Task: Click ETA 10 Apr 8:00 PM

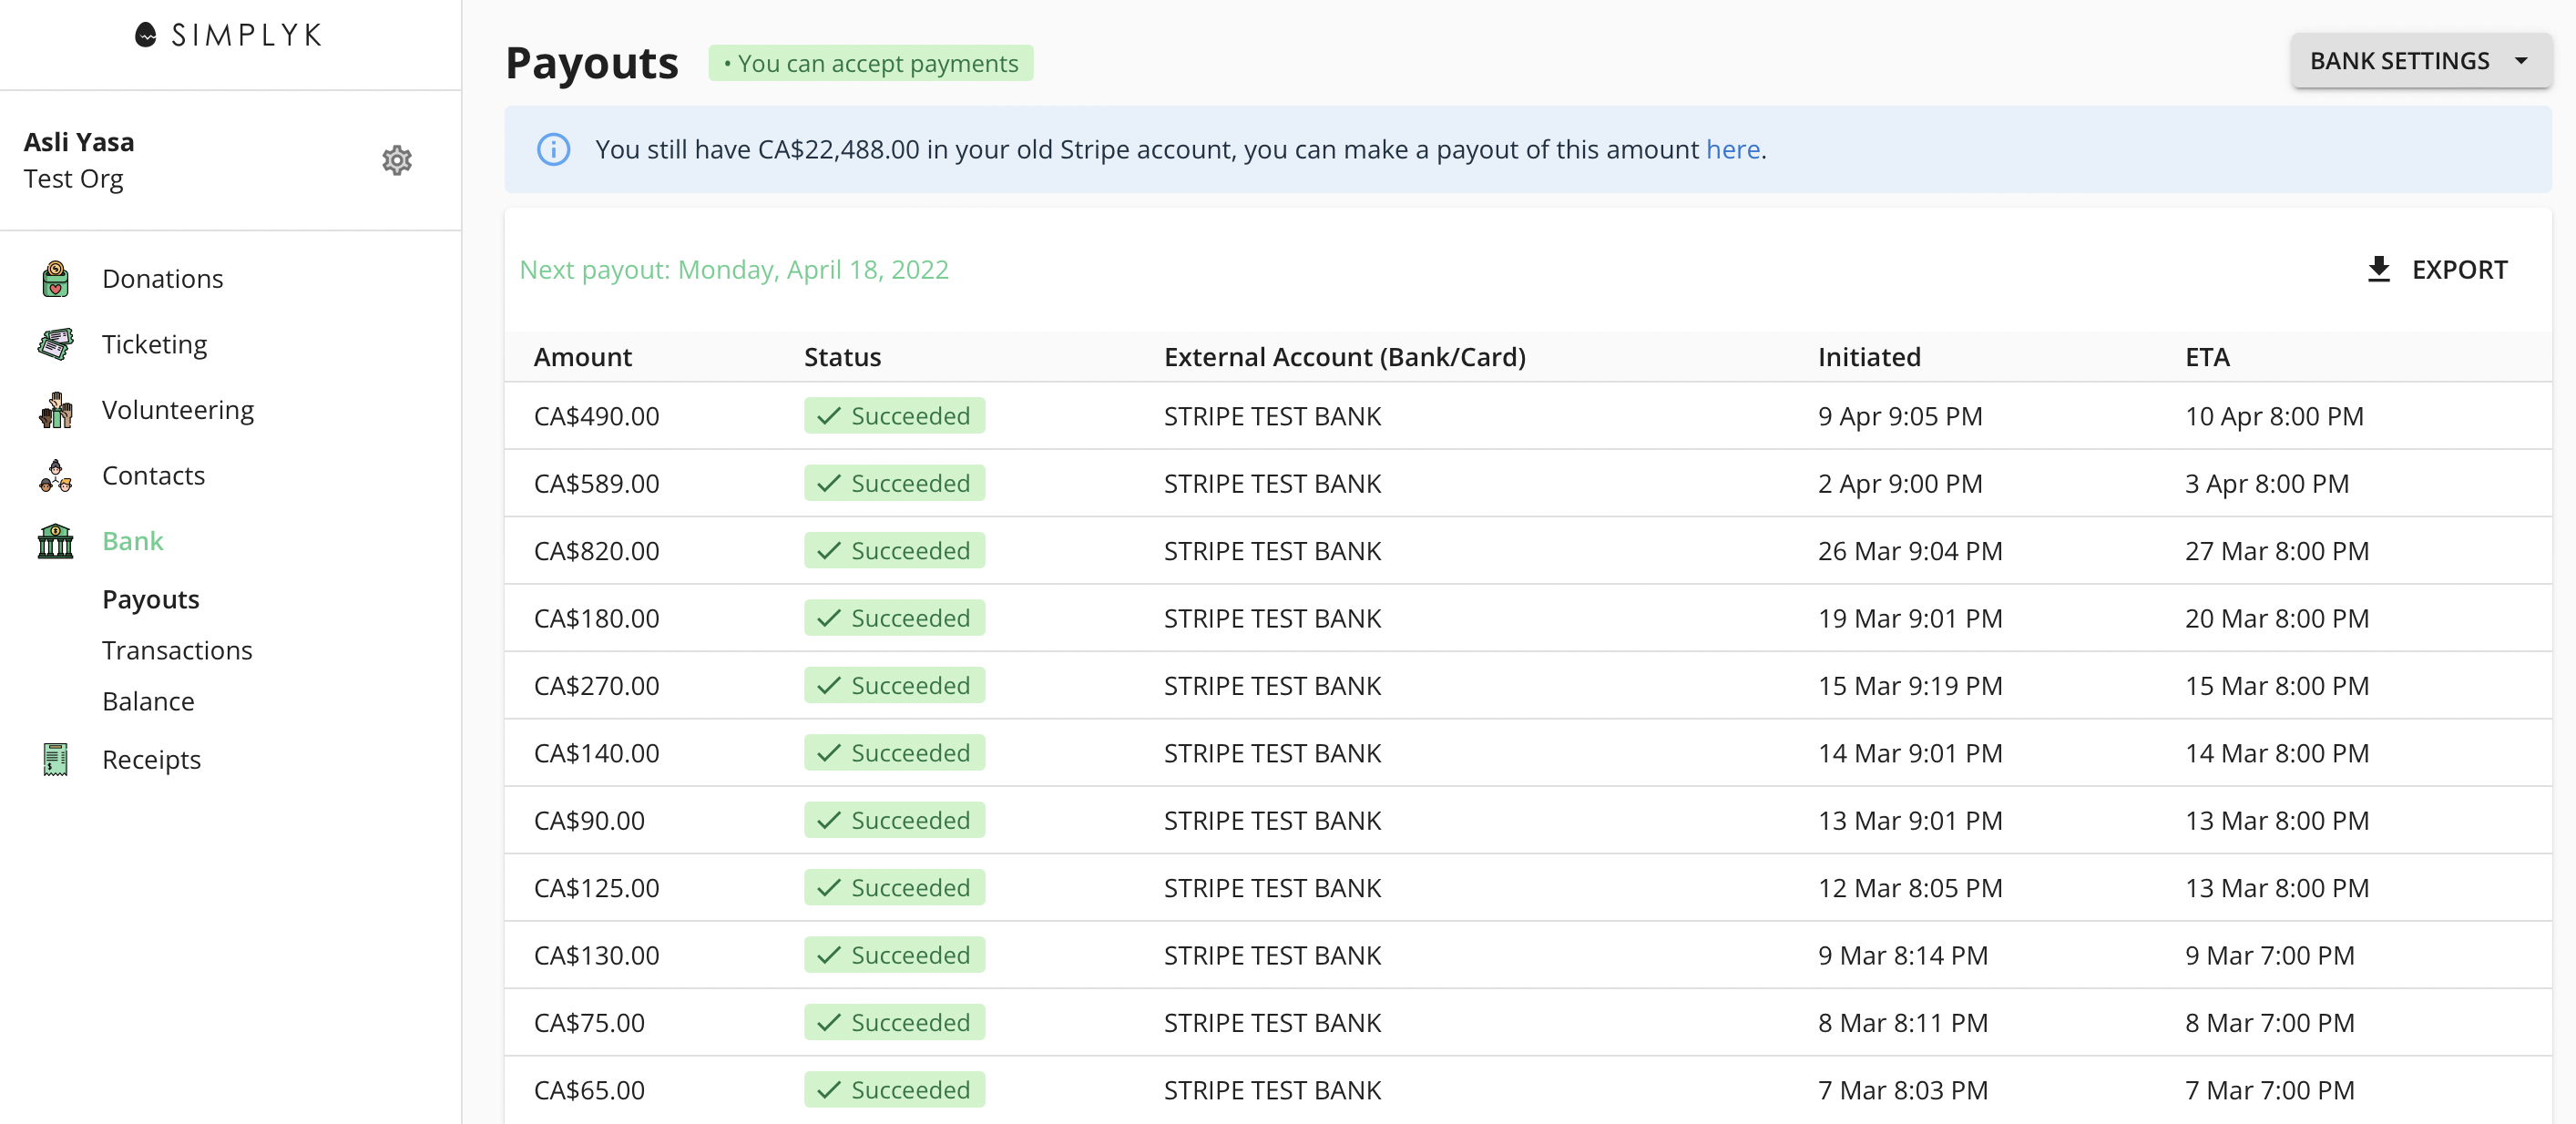Action: pos(2274,416)
